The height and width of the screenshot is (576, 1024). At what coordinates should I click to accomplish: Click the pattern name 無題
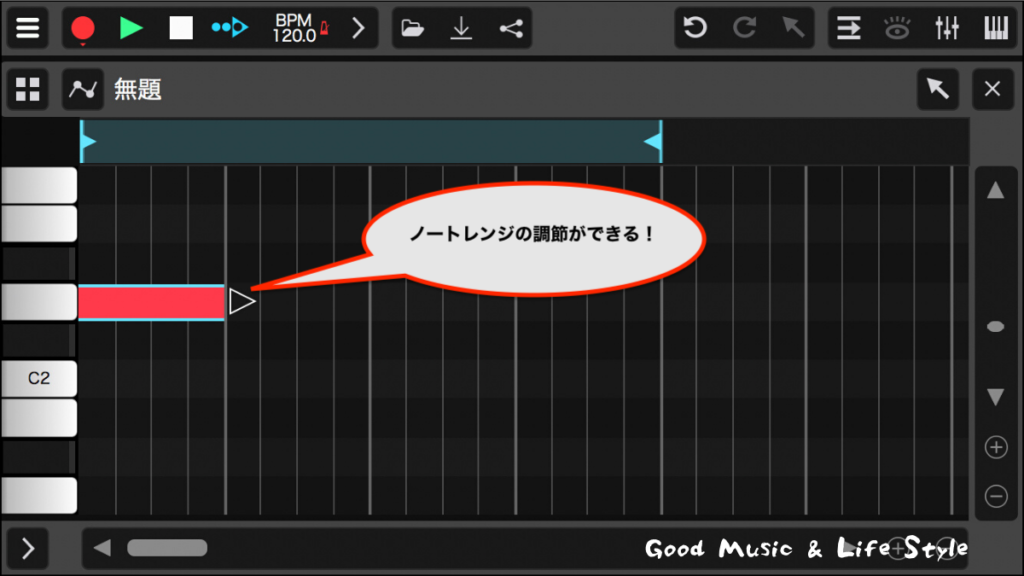coord(138,89)
